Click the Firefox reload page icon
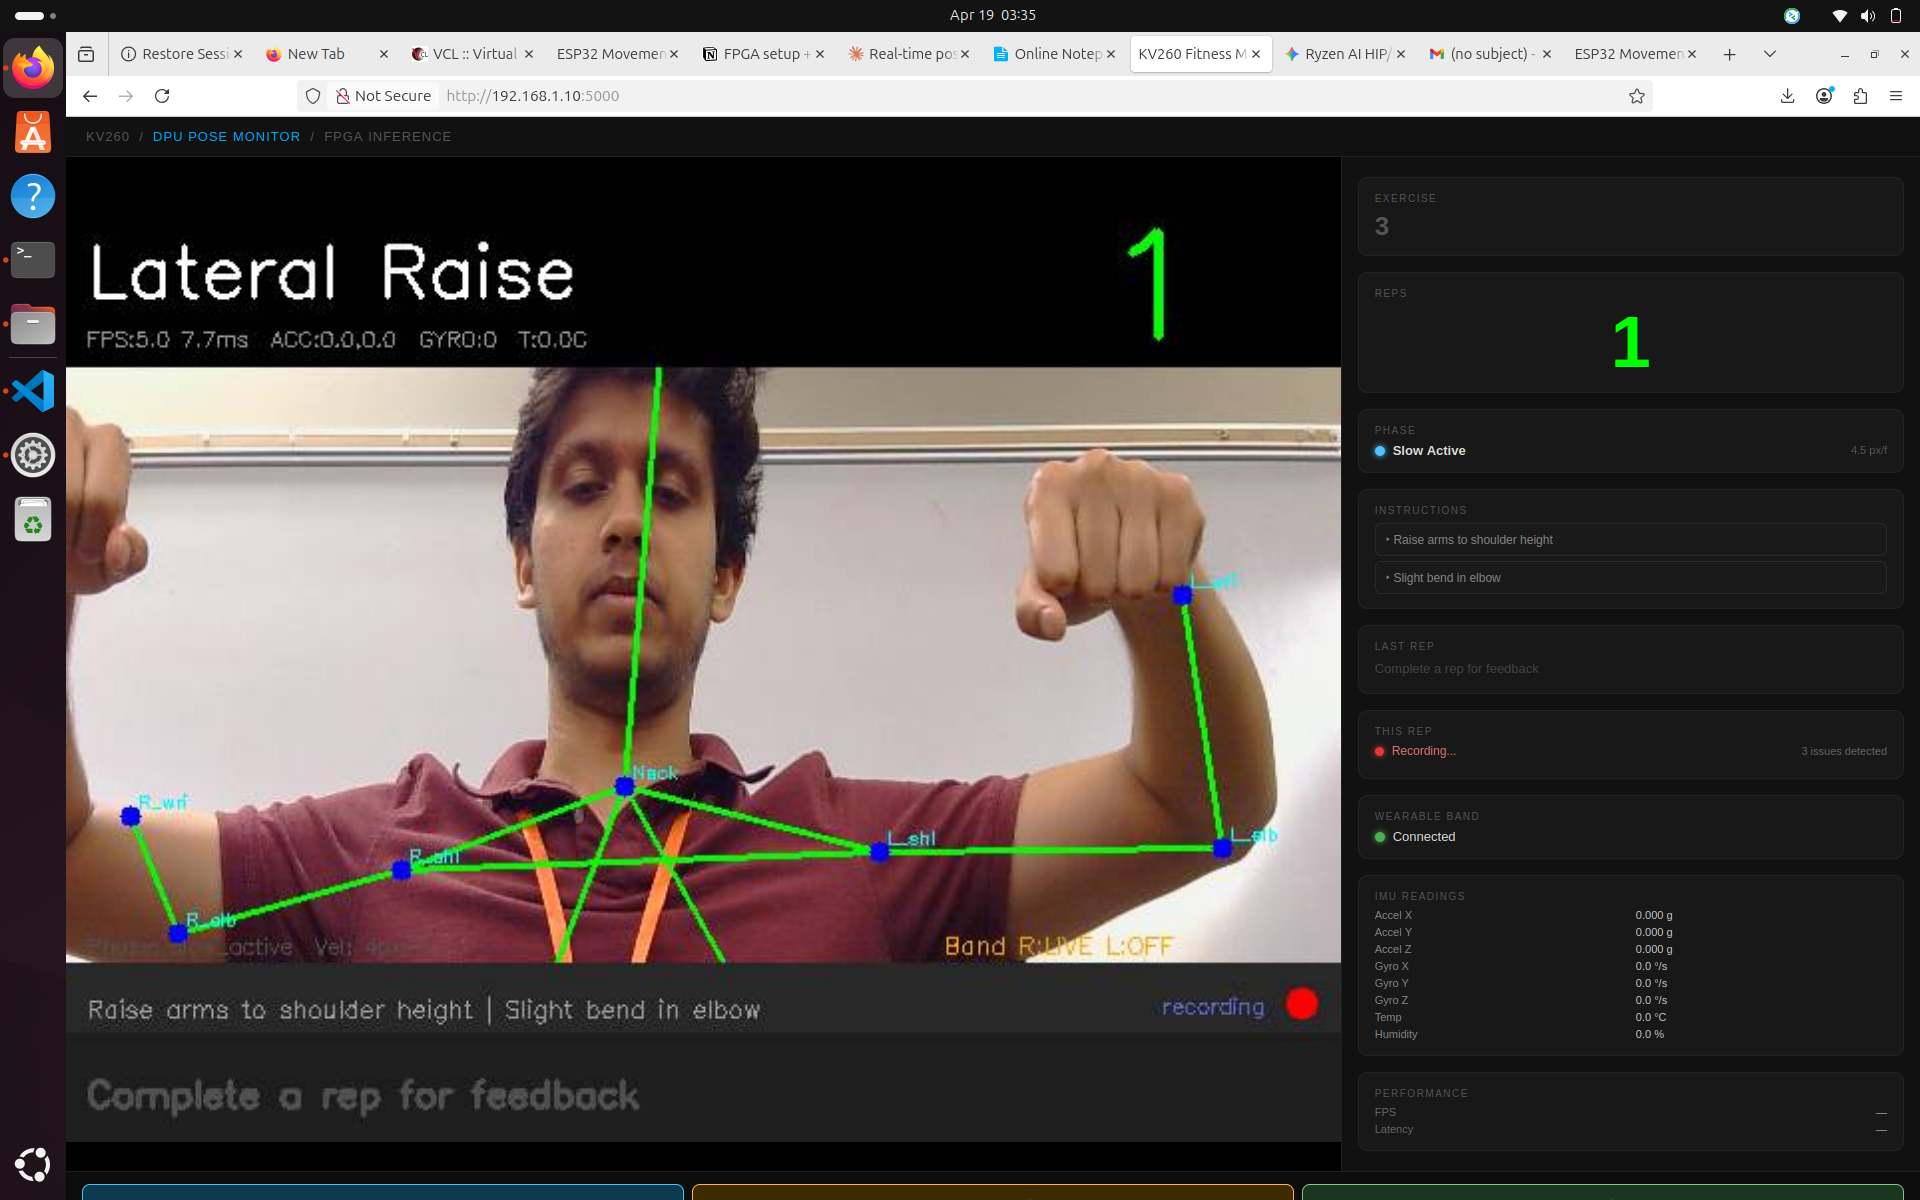The height and width of the screenshot is (1200, 1920). click(162, 96)
